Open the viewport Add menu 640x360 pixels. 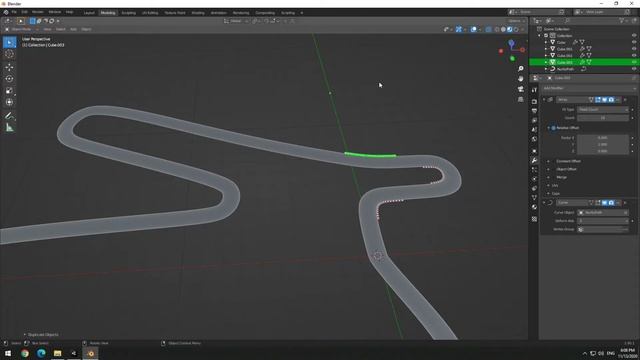coord(73,29)
